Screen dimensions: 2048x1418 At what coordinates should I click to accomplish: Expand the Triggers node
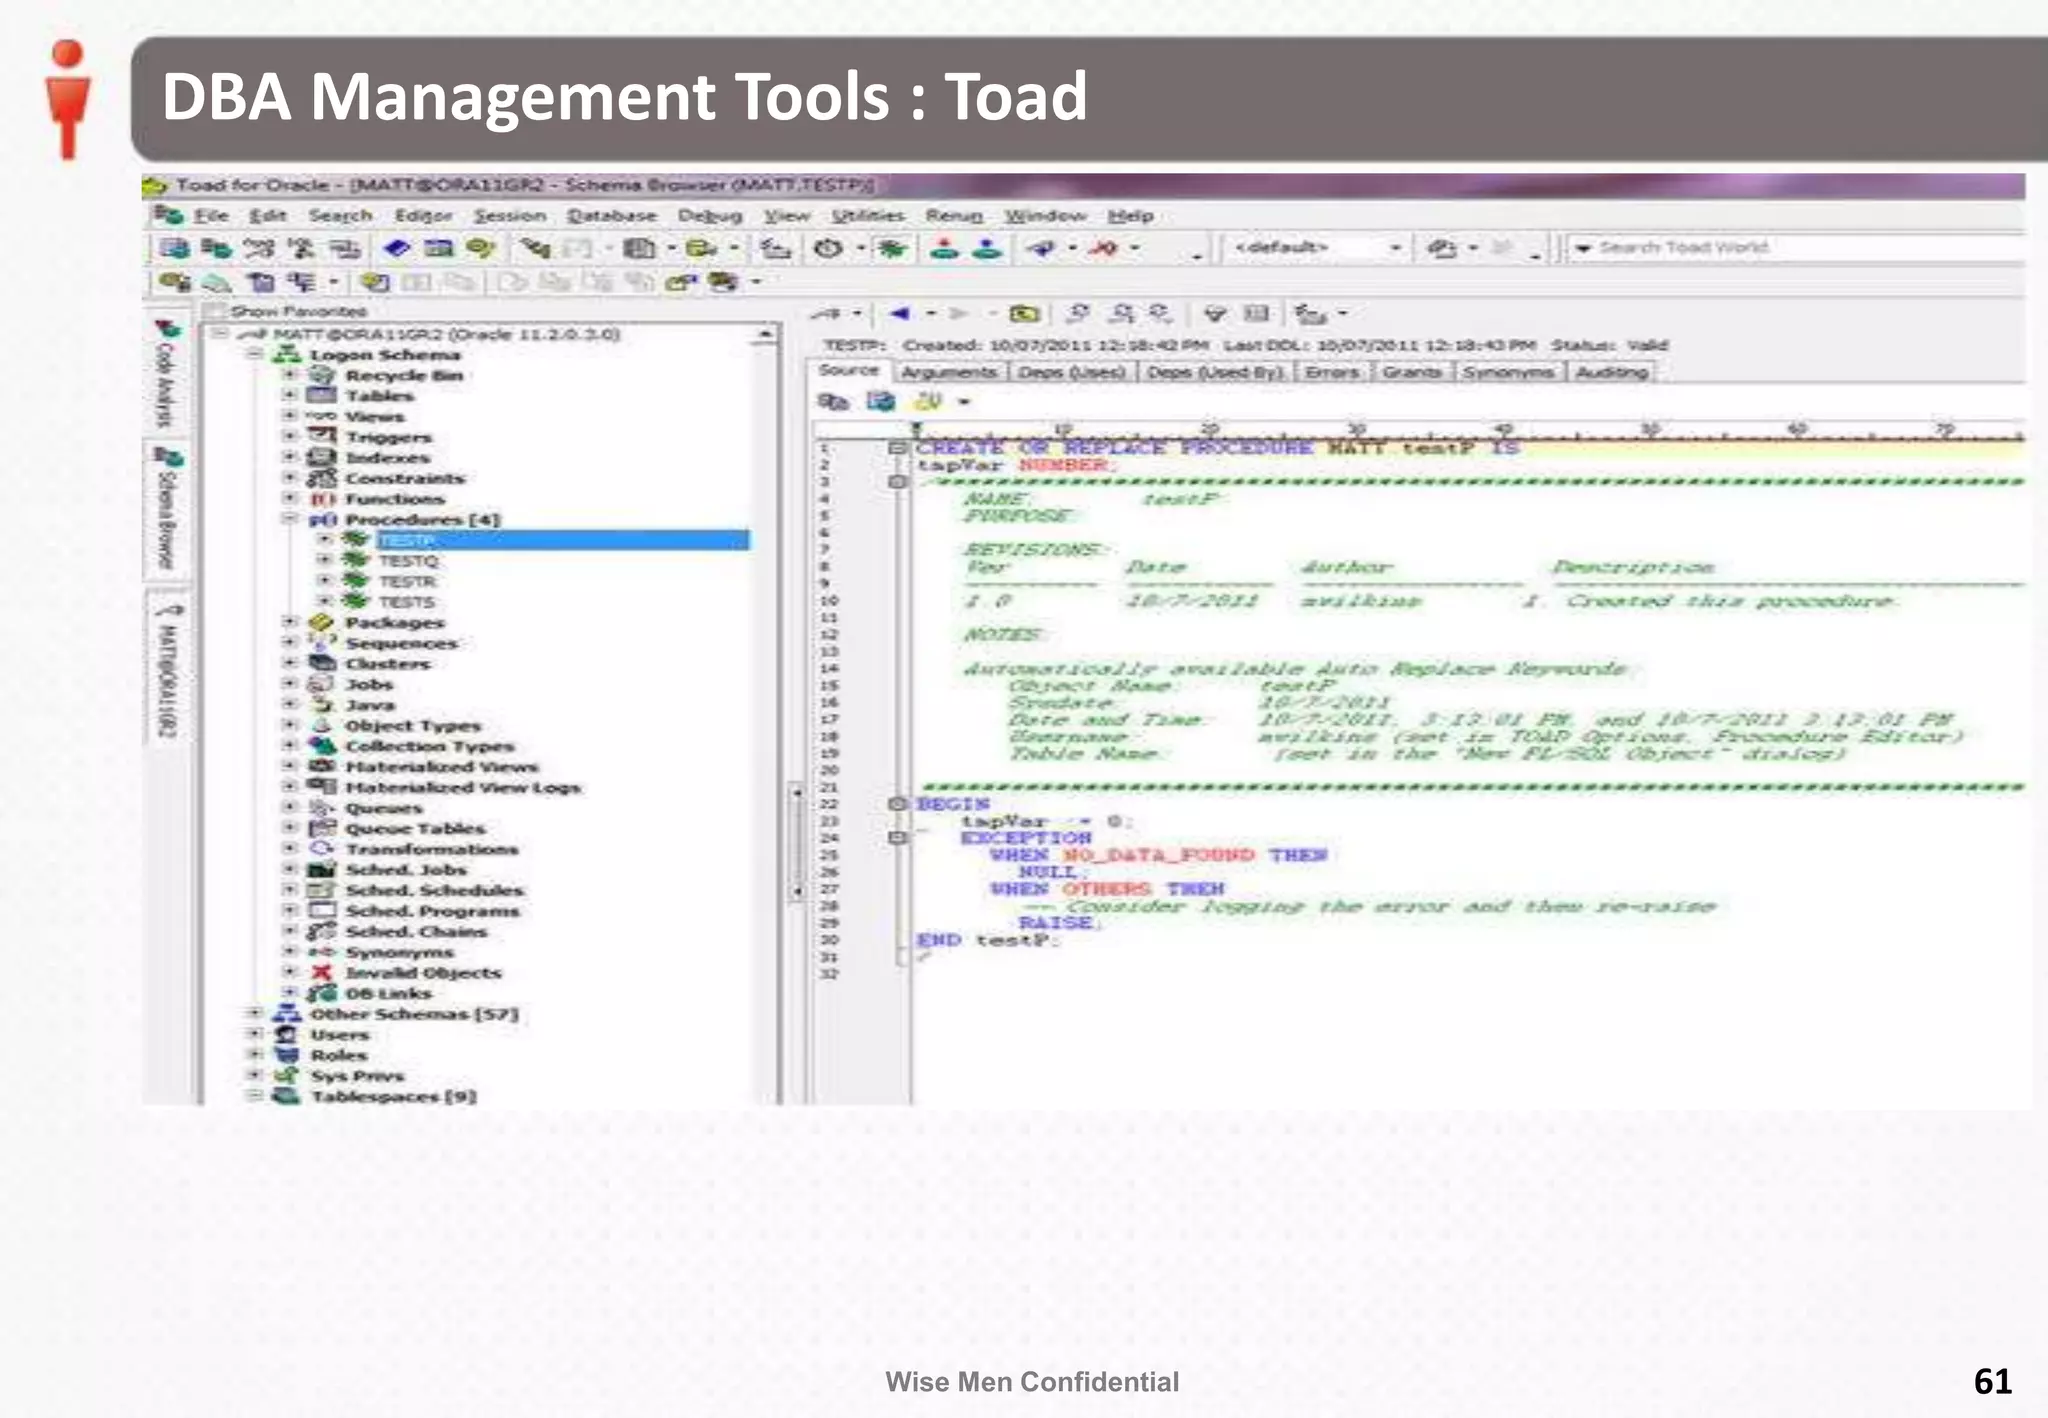[x=290, y=436]
